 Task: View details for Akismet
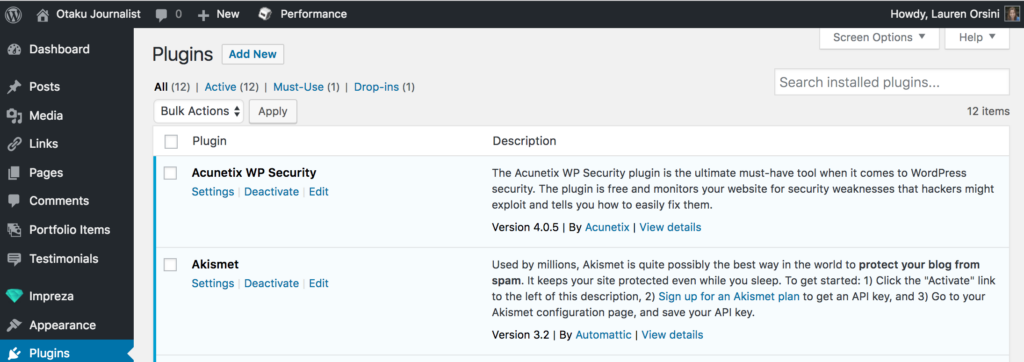pos(673,335)
